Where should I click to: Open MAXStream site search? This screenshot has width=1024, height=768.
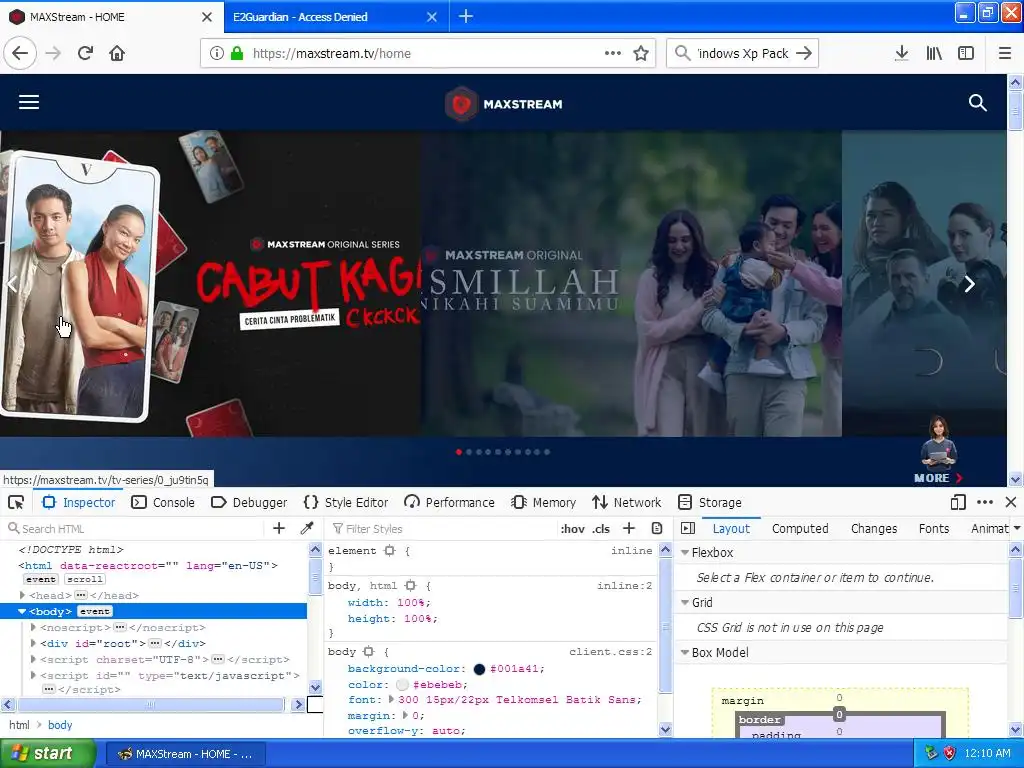(x=978, y=103)
